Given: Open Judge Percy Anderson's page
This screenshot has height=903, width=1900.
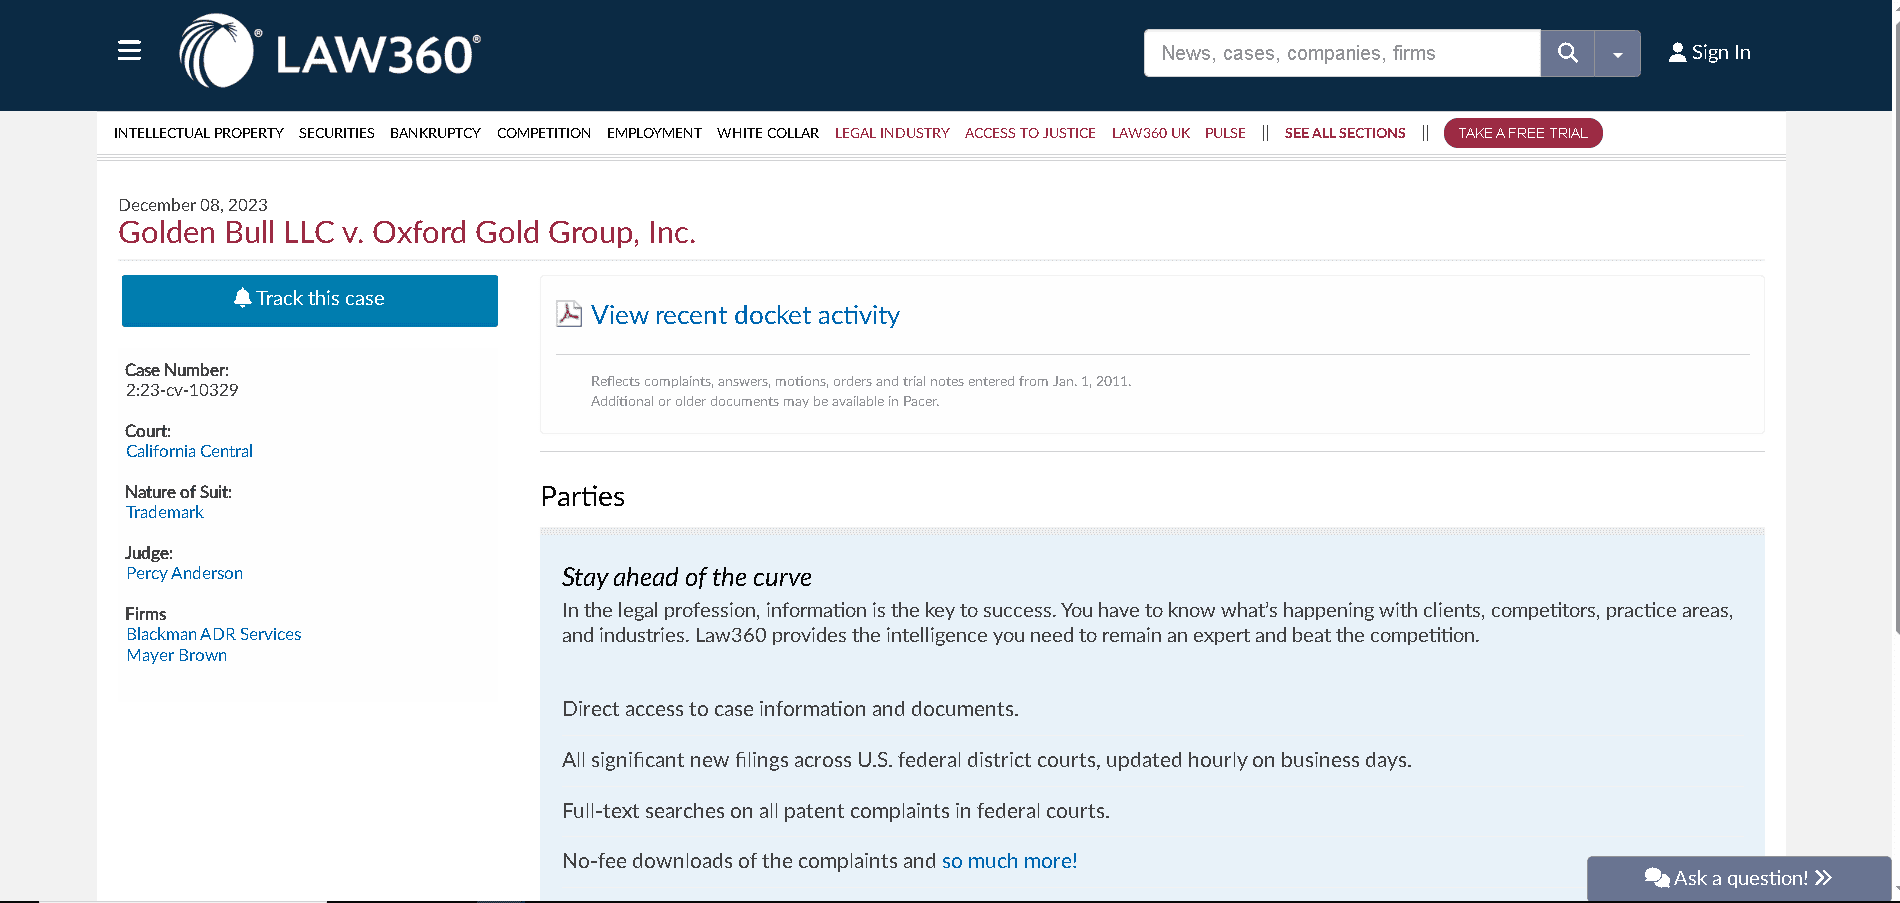Looking at the screenshot, I should point(185,573).
